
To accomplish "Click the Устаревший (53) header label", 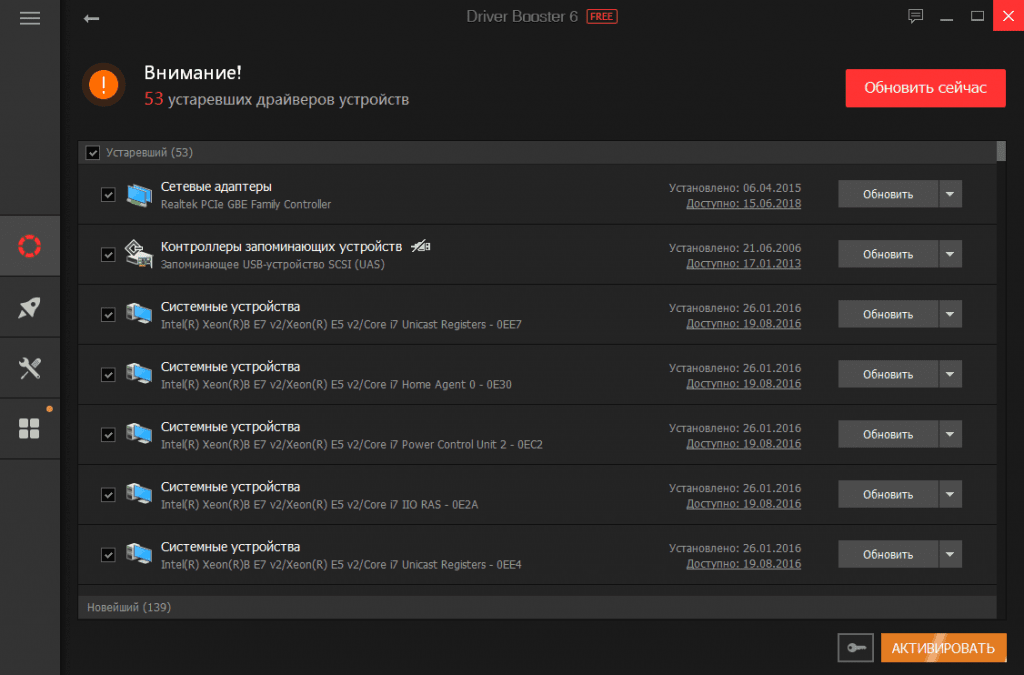I will click(149, 153).
